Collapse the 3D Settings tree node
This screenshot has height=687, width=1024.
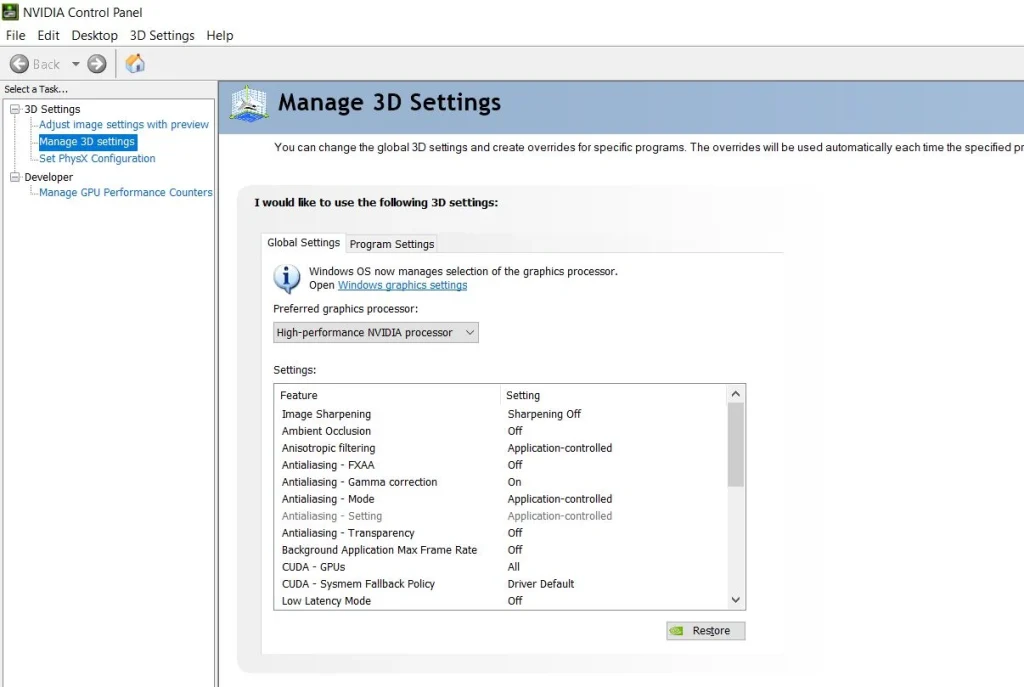pyautogui.click(x=15, y=109)
